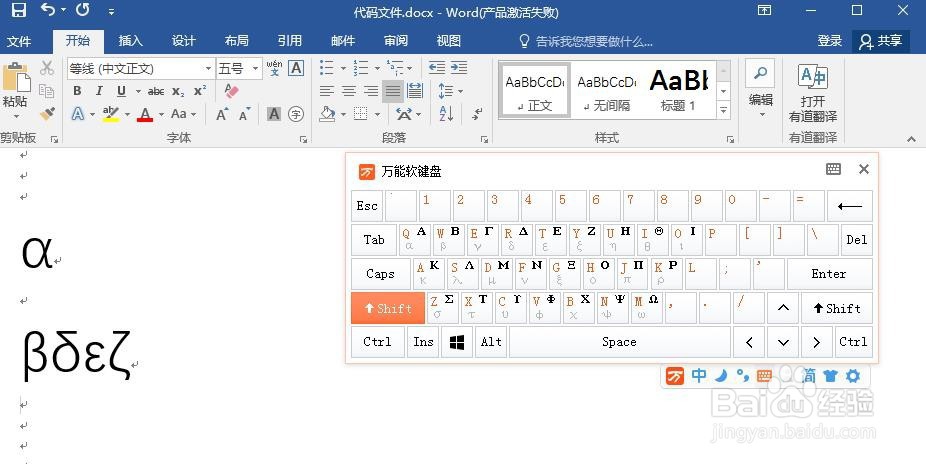Viewport: 926px width, 464px height.
Task: Click the Phonetic Guide (wén) icon
Action: tap(274, 68)
